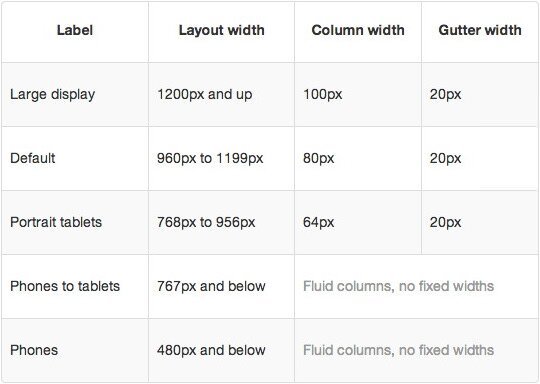Click the Layout width column header
Viewport: 540px width, 384px height.
(222, 30)
